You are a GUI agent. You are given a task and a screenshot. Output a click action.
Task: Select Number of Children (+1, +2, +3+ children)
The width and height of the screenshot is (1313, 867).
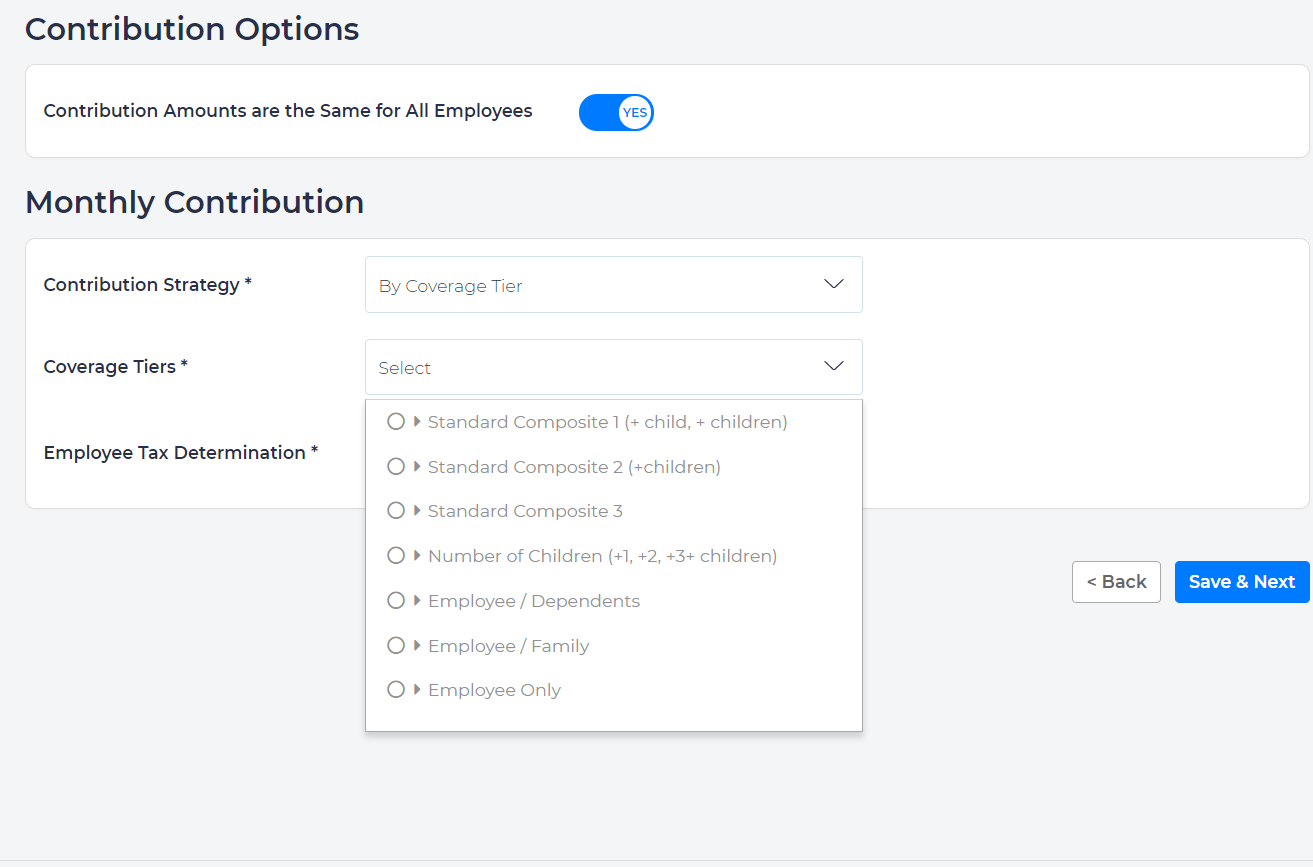(x=396, y=555)
